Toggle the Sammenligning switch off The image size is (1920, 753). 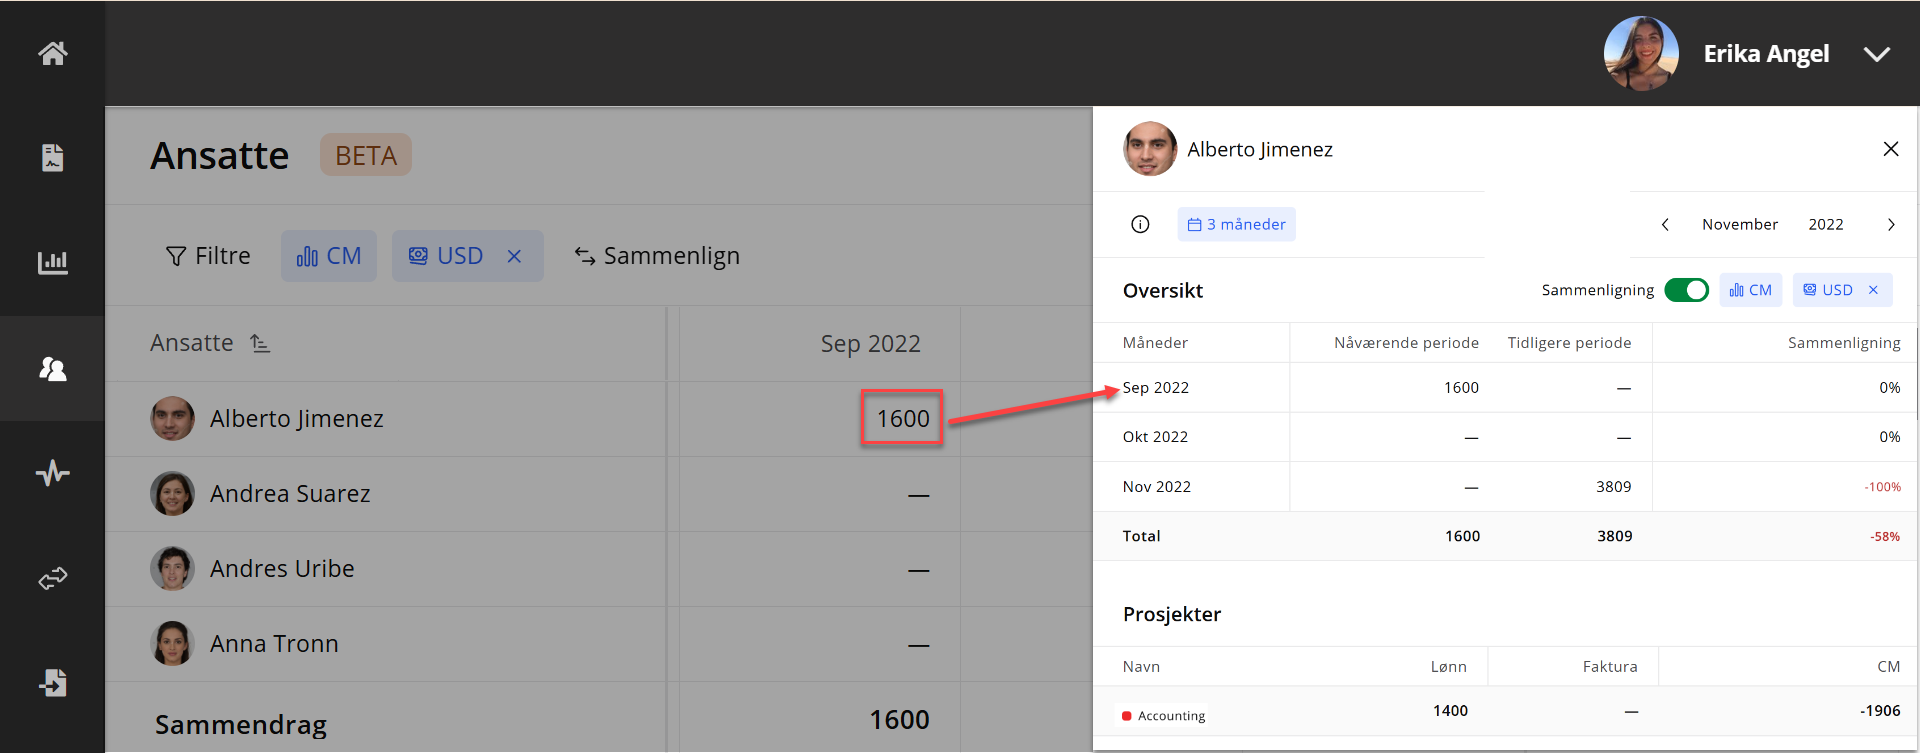1686,290
